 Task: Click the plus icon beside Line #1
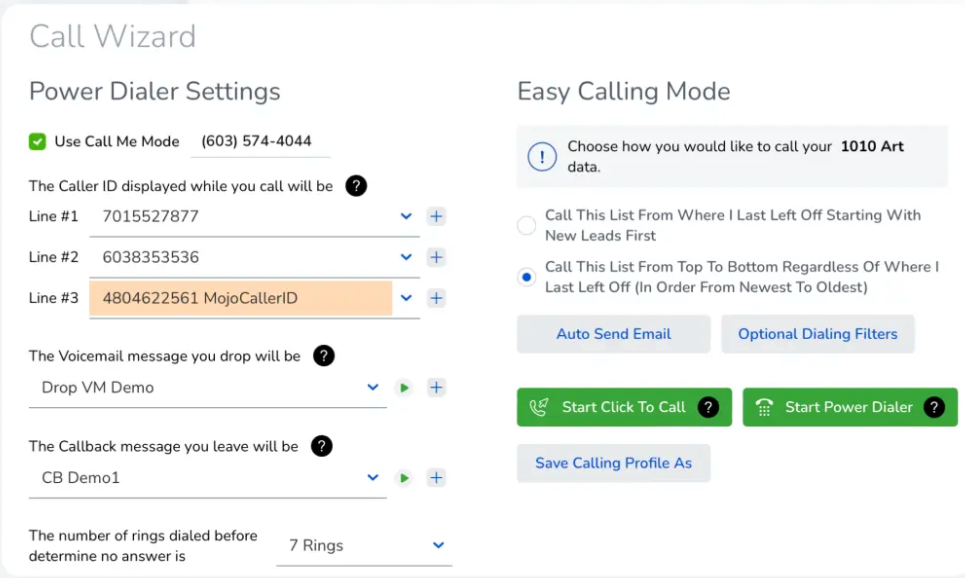[436, 216]
